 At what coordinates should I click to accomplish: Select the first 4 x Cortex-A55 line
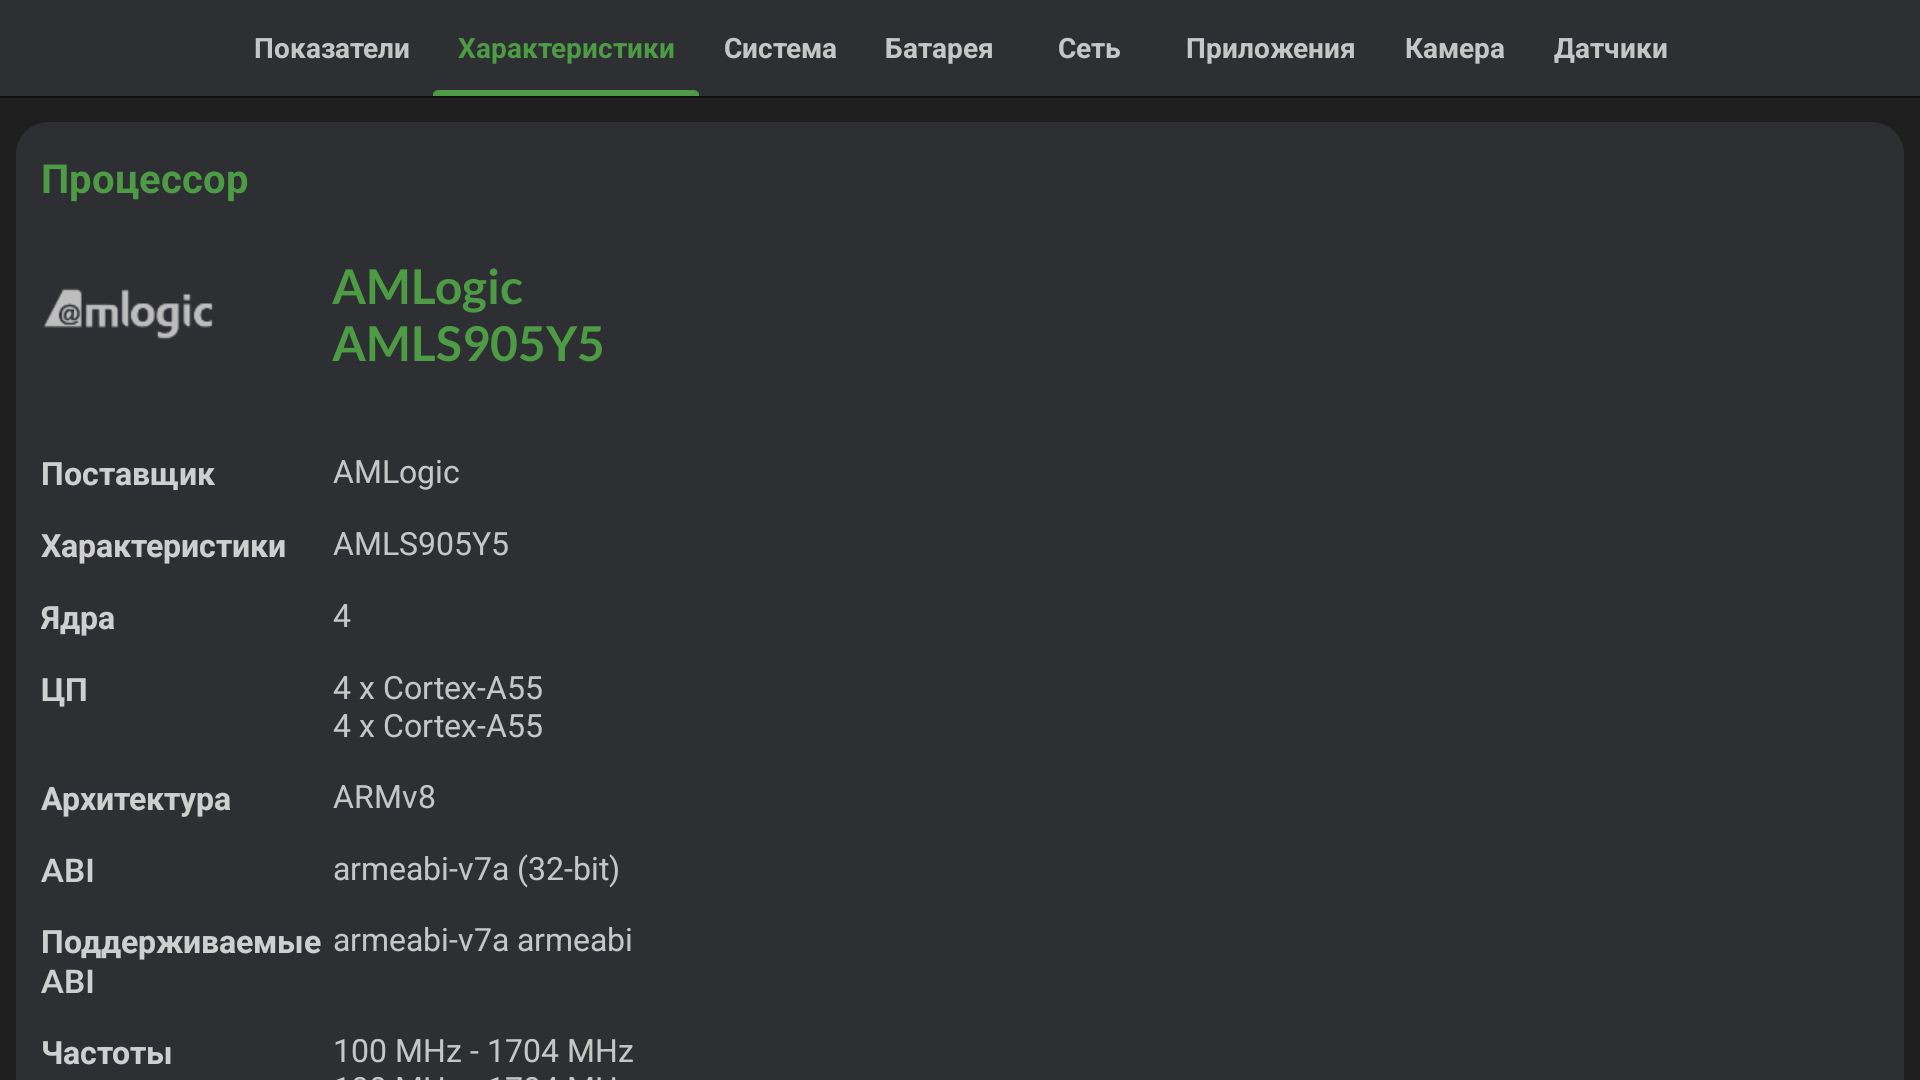(x=437, y=688)
